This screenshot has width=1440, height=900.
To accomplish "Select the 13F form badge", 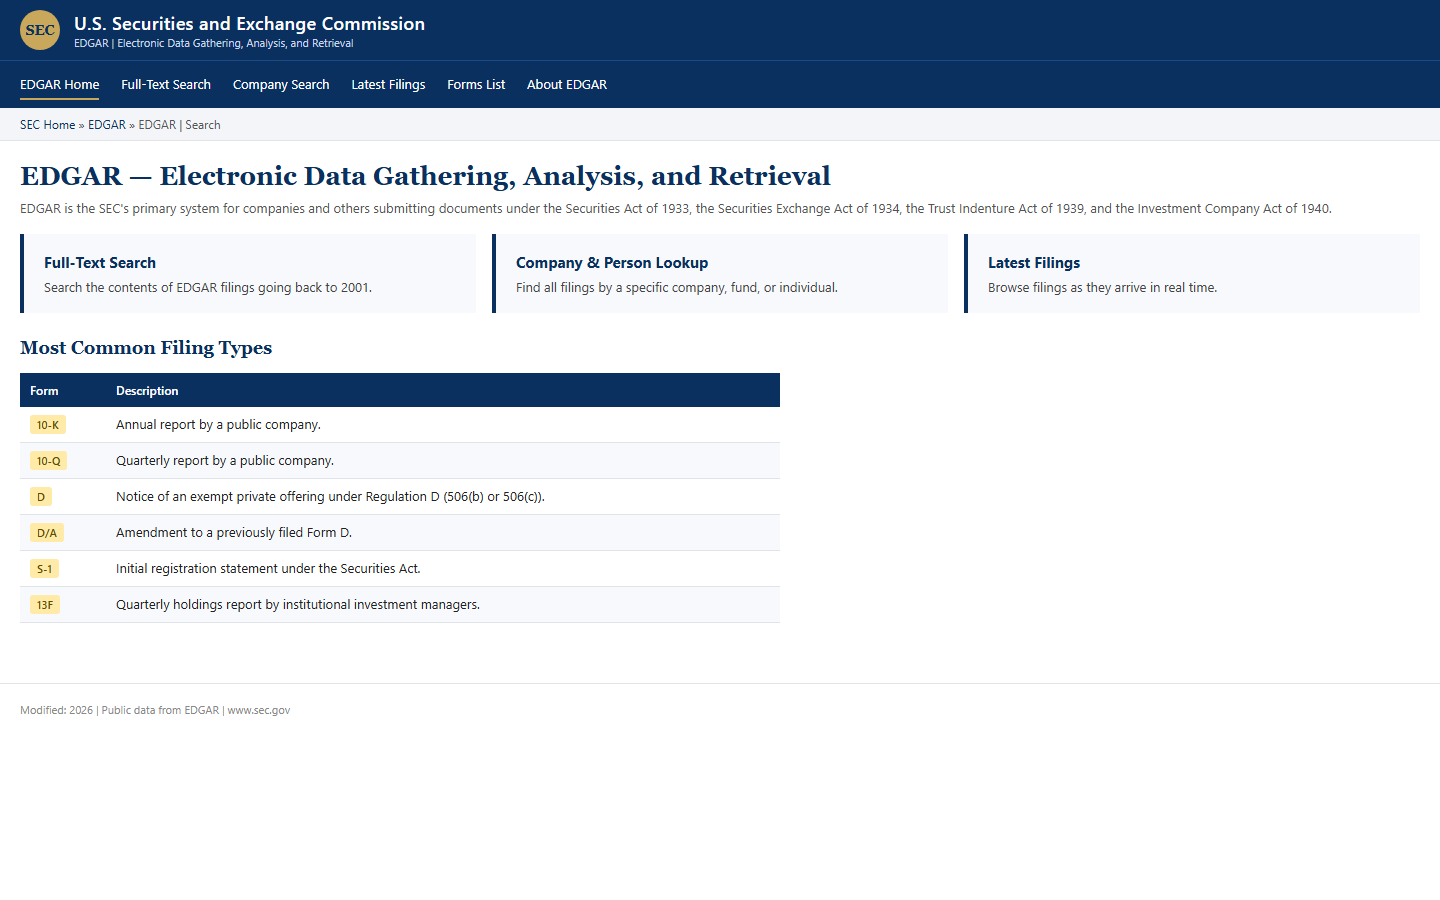I will tap(45, 605).
